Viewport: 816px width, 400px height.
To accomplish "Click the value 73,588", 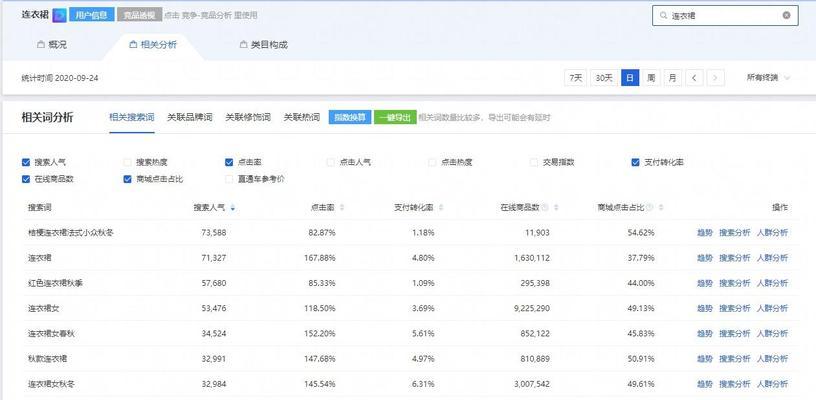I will [x=213, y=233].
